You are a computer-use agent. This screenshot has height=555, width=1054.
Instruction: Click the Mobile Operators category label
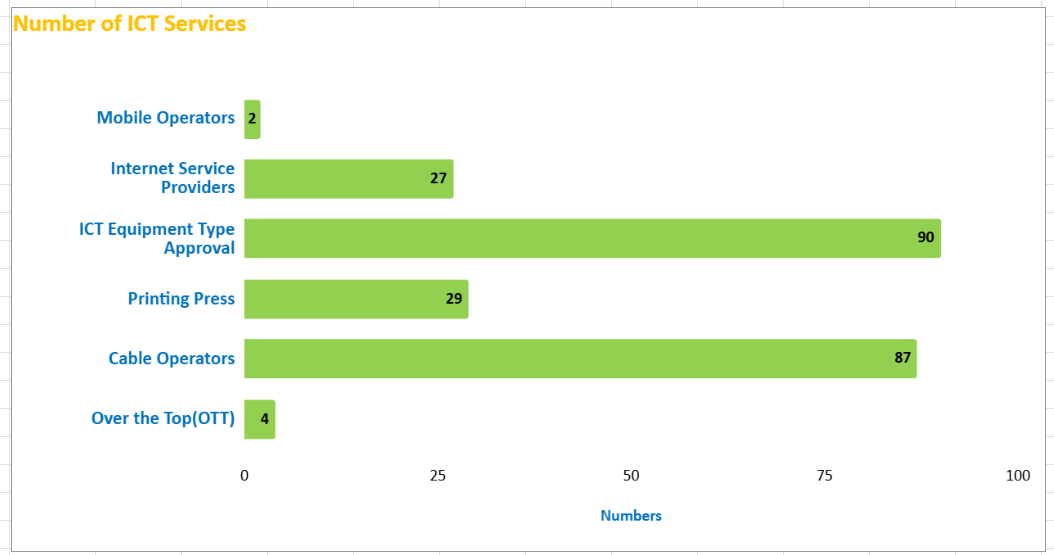click(165, 118)
